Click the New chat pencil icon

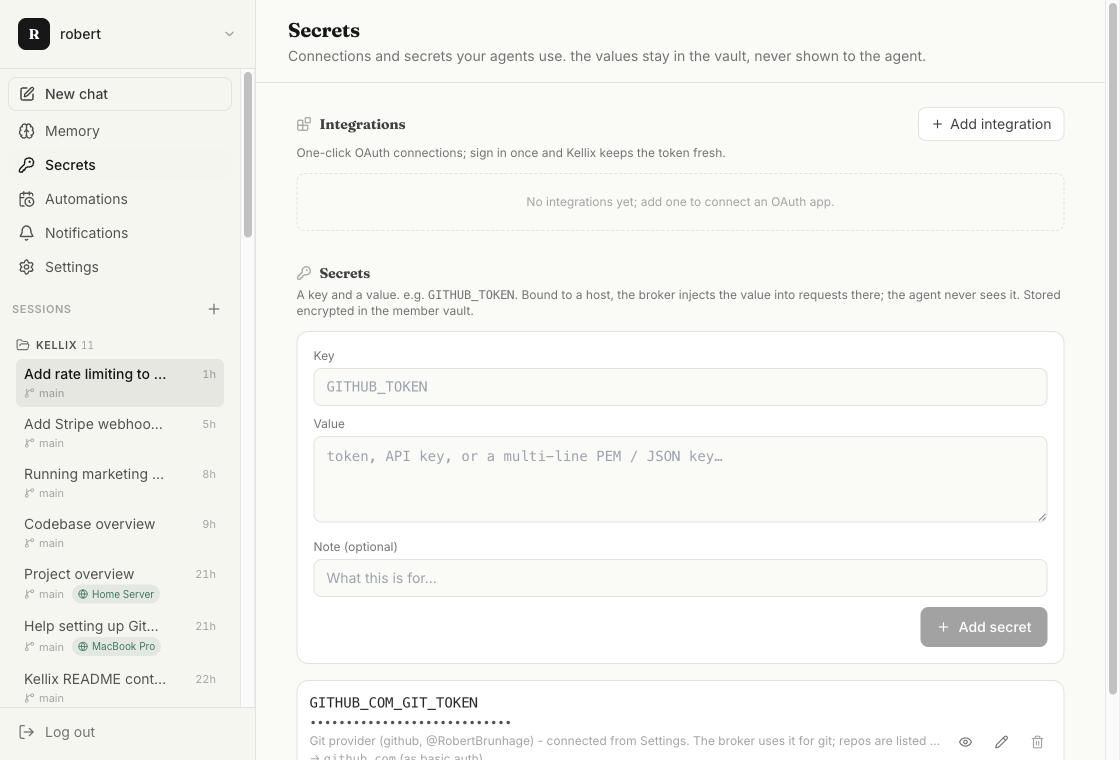click(26, 94)
